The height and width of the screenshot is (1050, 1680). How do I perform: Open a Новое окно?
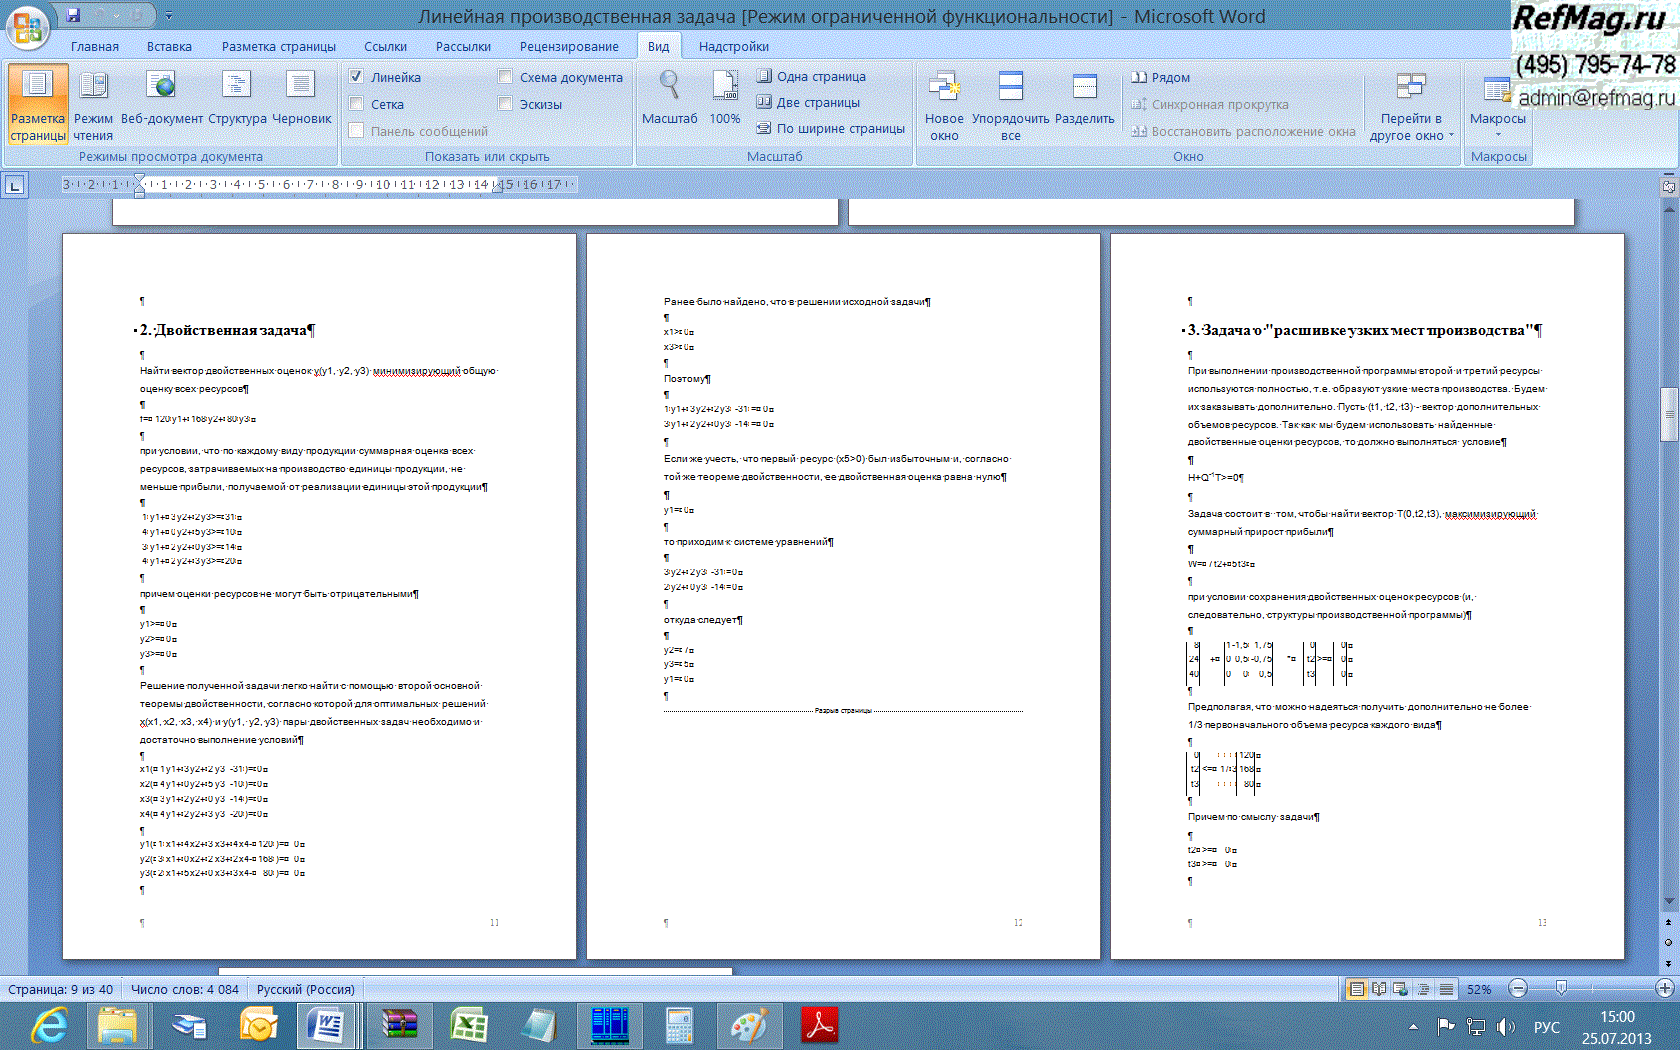(944, 105)
